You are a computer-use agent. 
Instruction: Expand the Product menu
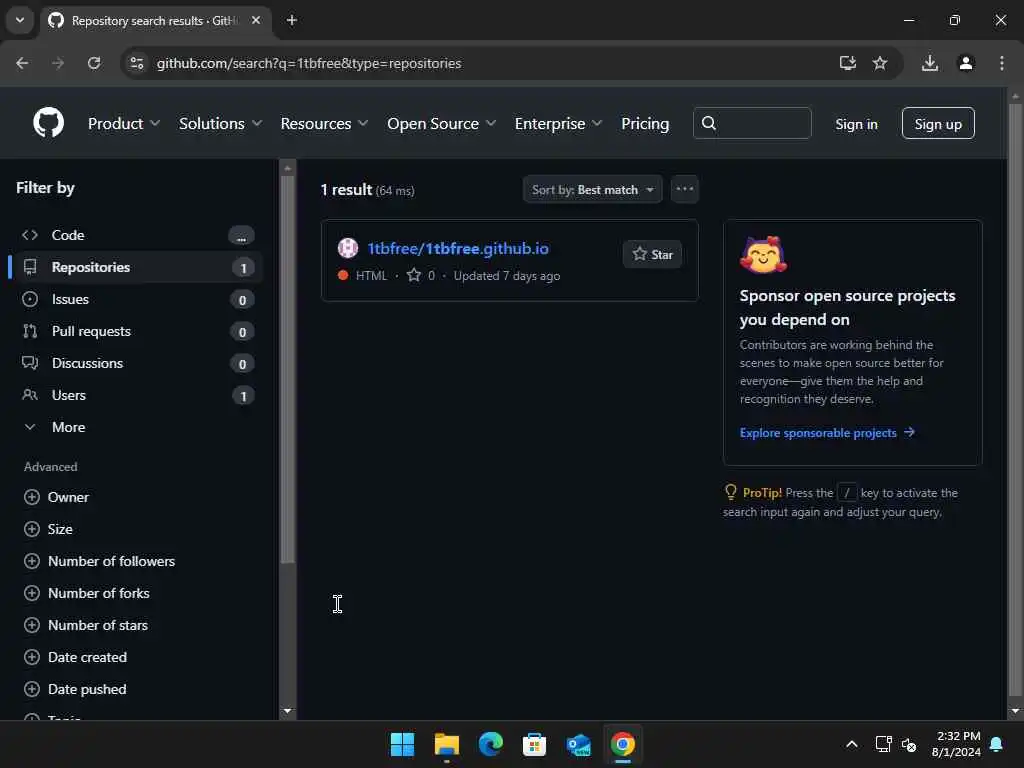tap(123, 123)
